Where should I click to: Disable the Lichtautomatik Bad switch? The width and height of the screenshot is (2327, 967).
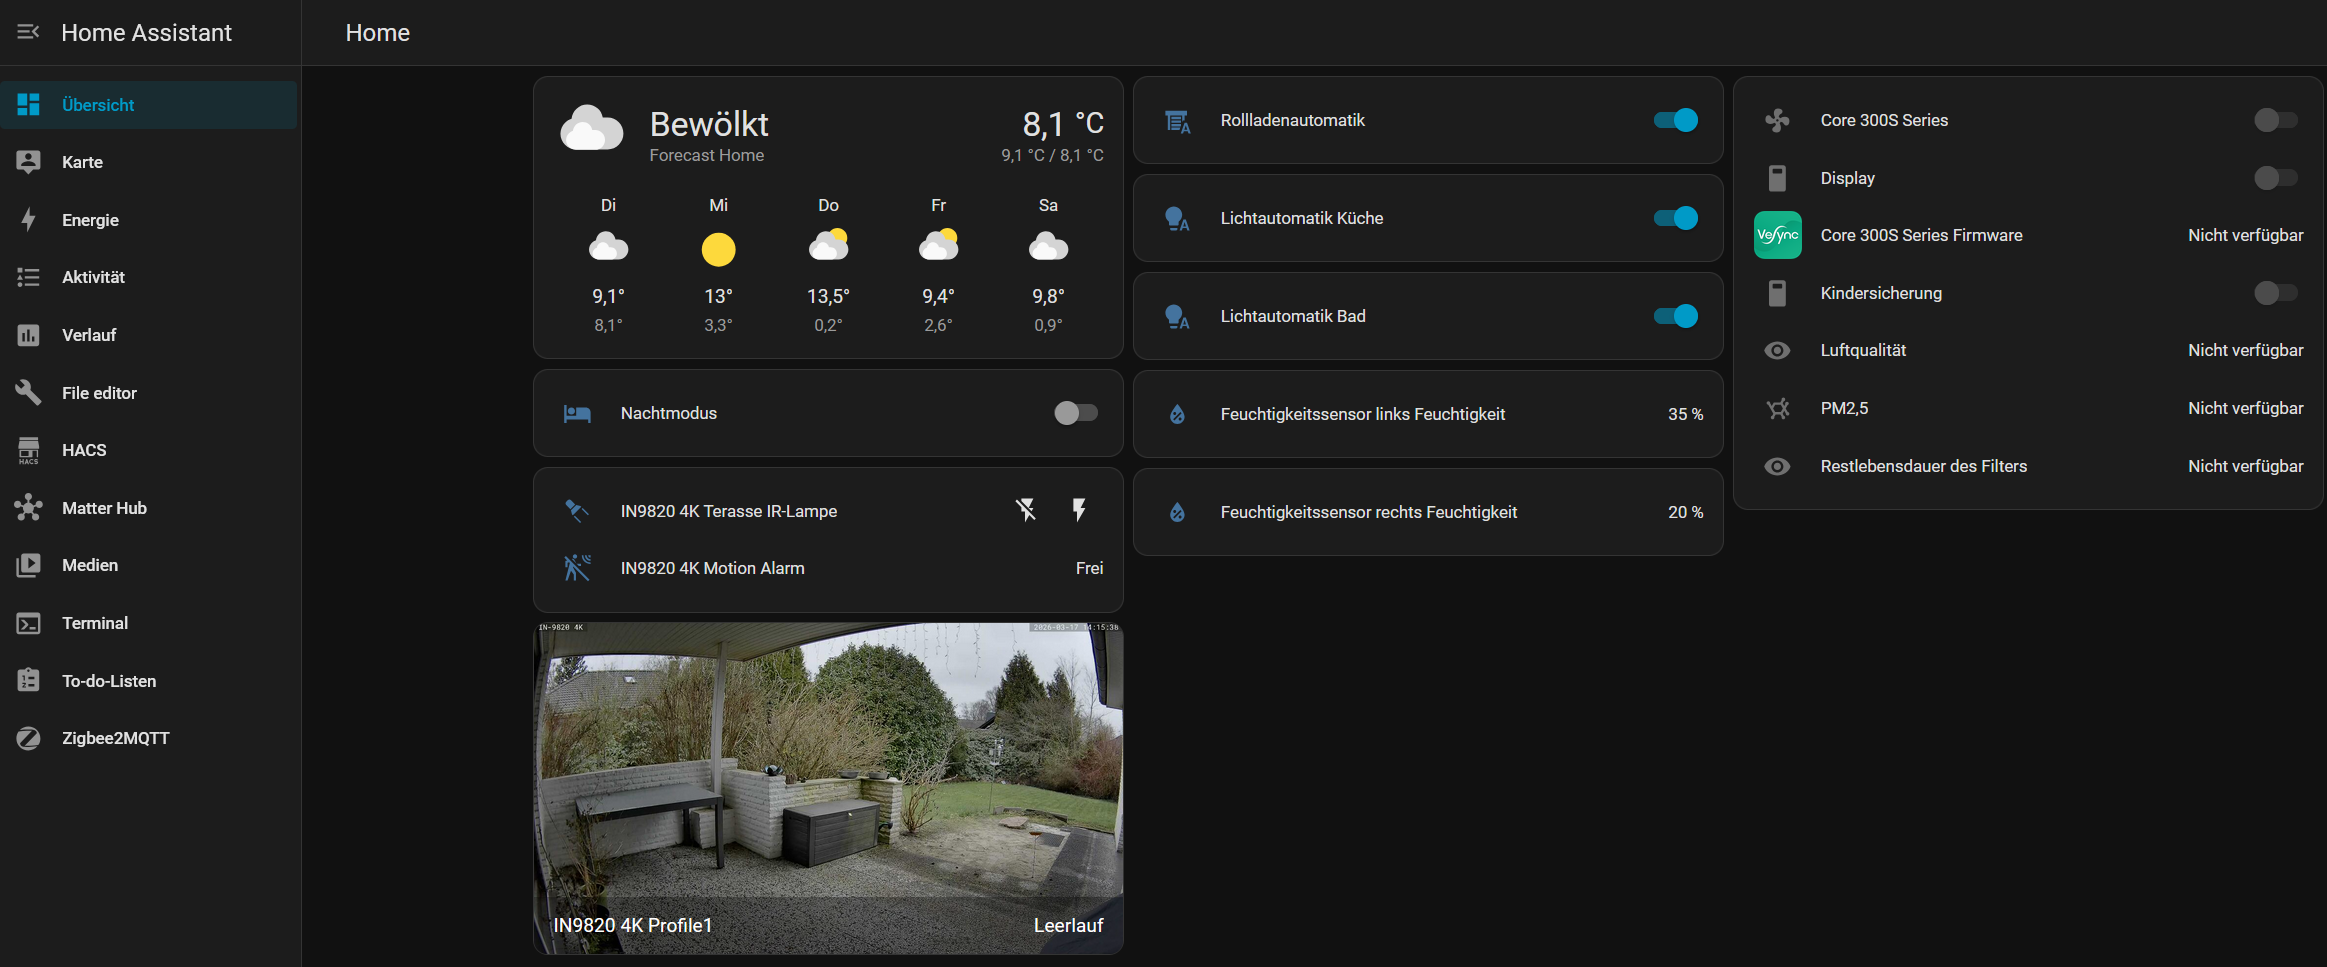(1676, 316)
